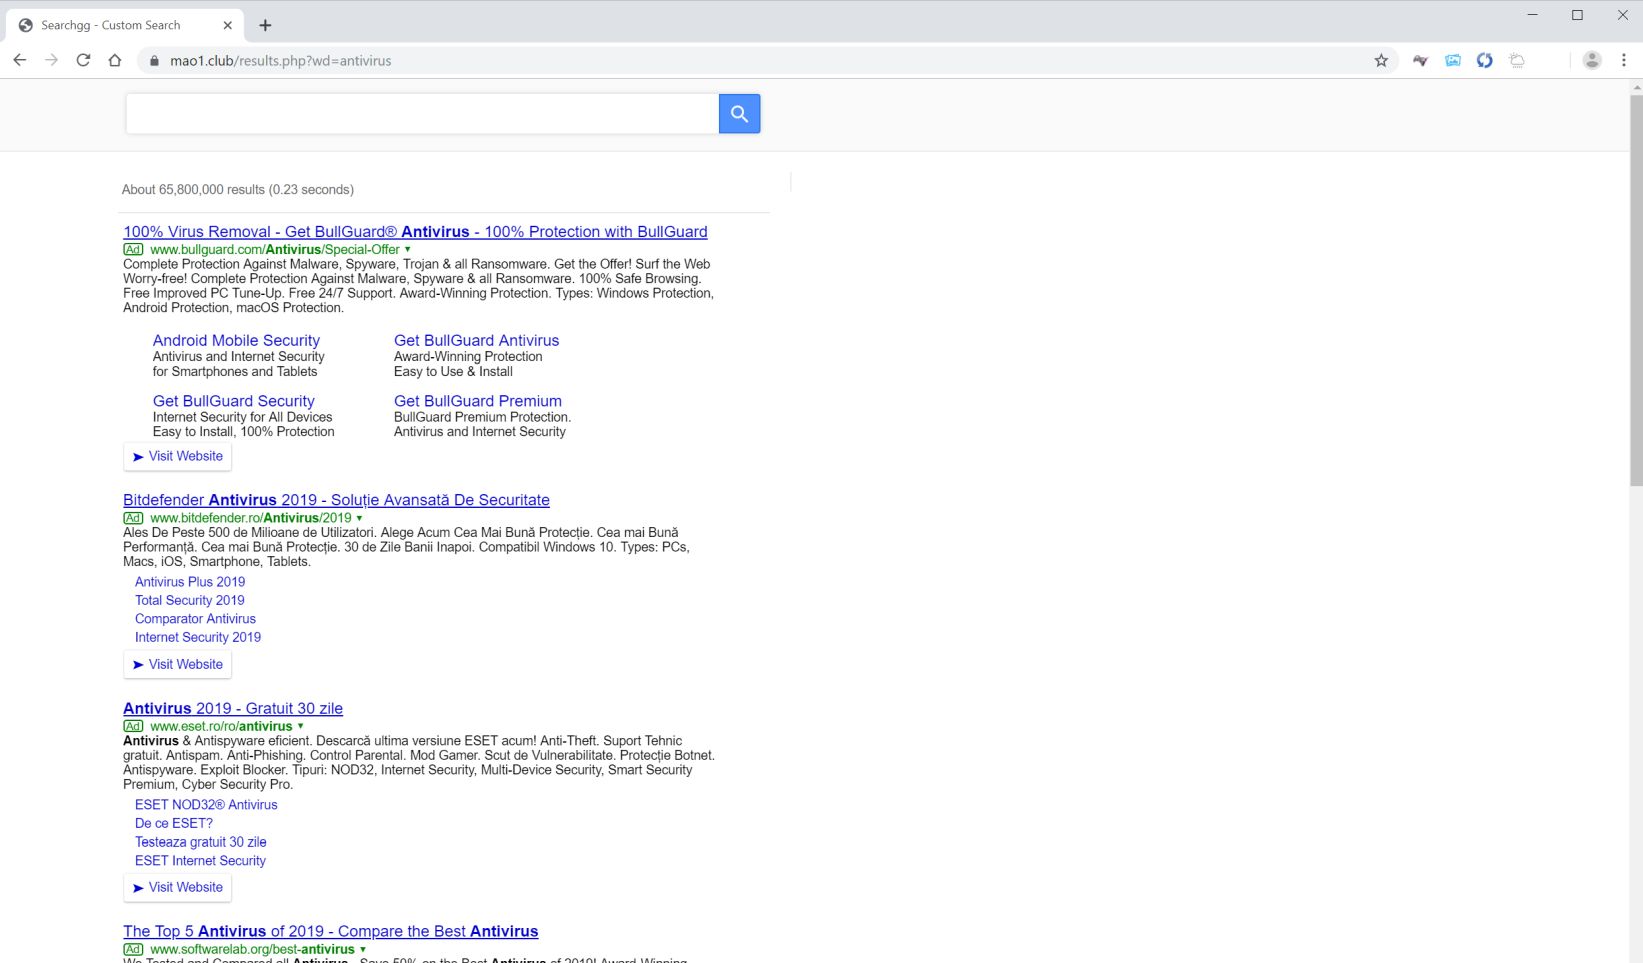
Task: Click inside the search text box
Action: tap(422, 113)
